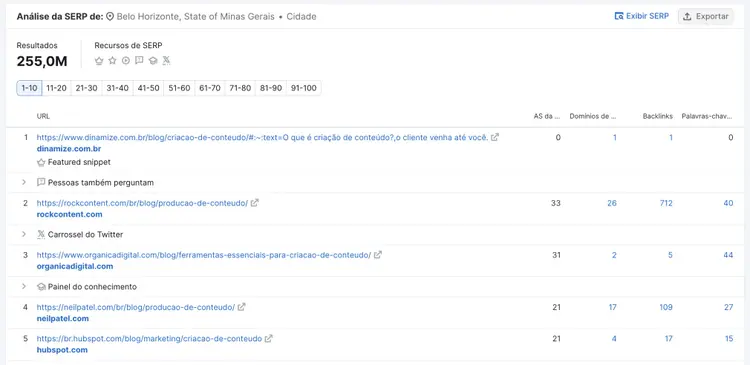
Task: Click the rockcontent.com domain link
Action: point(69,214)
